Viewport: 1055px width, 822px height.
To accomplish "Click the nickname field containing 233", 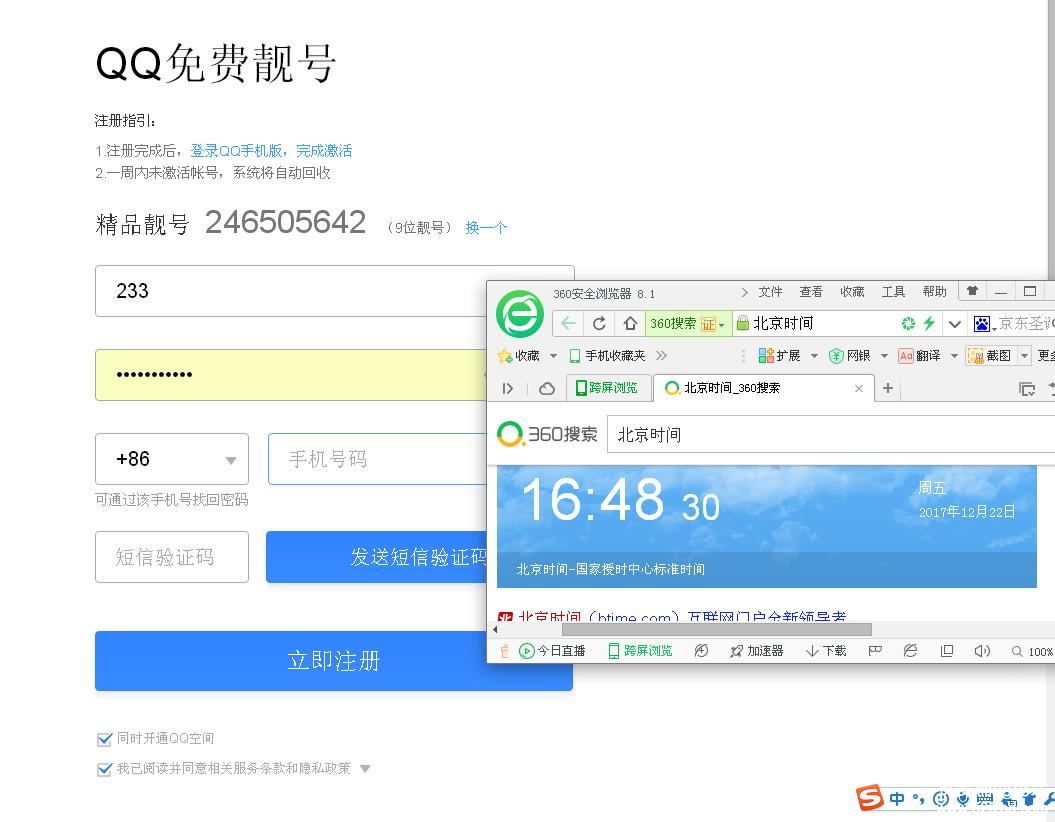I will [x=291, y=291].
